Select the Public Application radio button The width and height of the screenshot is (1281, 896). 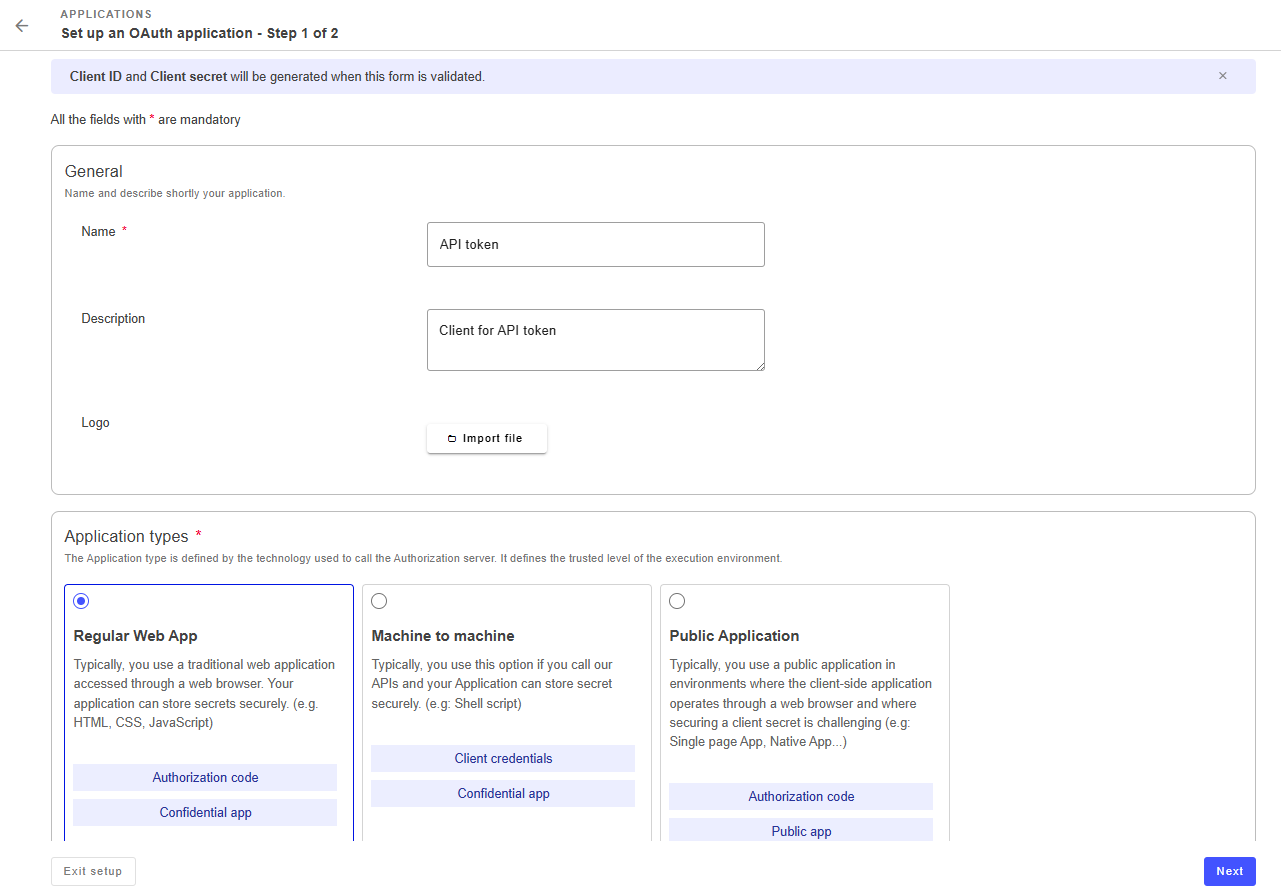(x=677, y=601)
